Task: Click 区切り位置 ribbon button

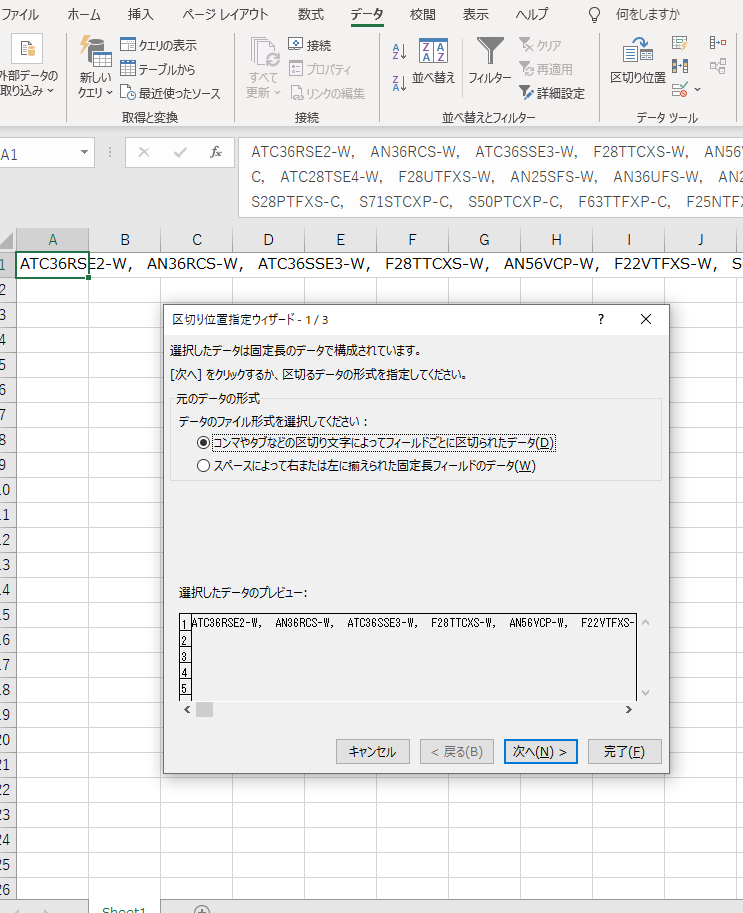Action: pyautogui.click(x=638, y=61)
